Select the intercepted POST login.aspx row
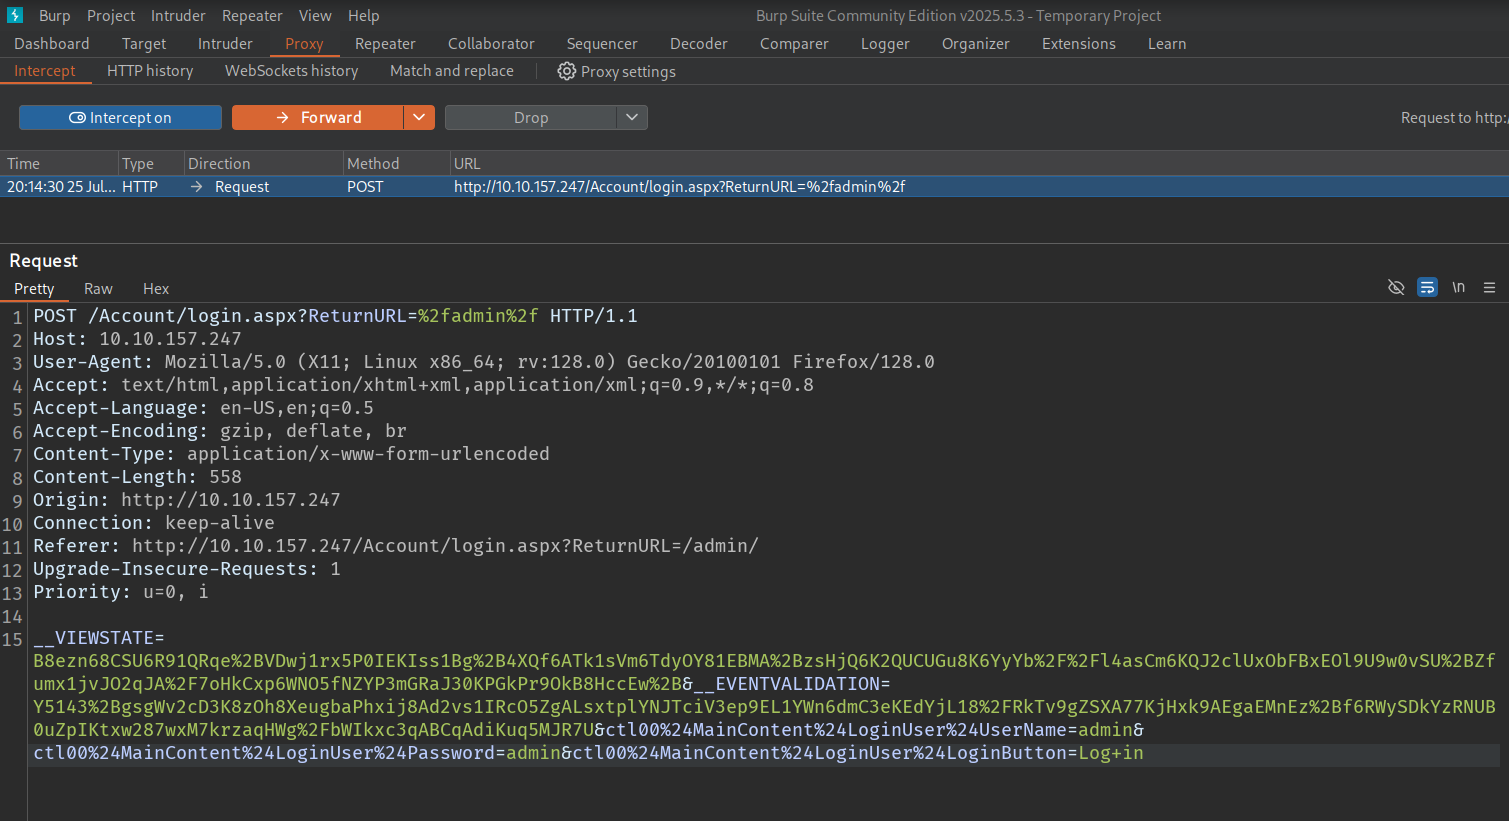1509x821 pixels. 680,187
